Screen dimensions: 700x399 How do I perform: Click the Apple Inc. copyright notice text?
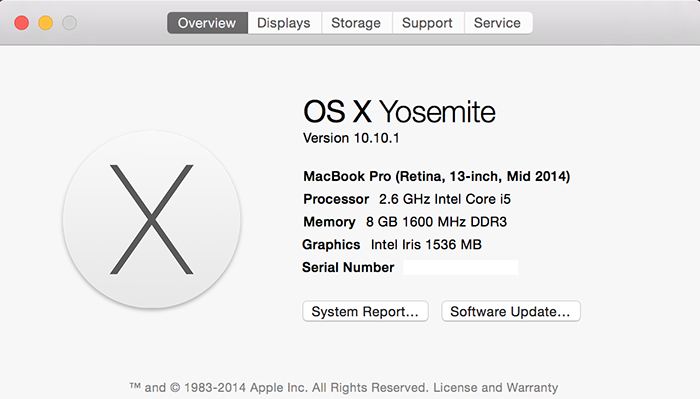click(279, 387)
